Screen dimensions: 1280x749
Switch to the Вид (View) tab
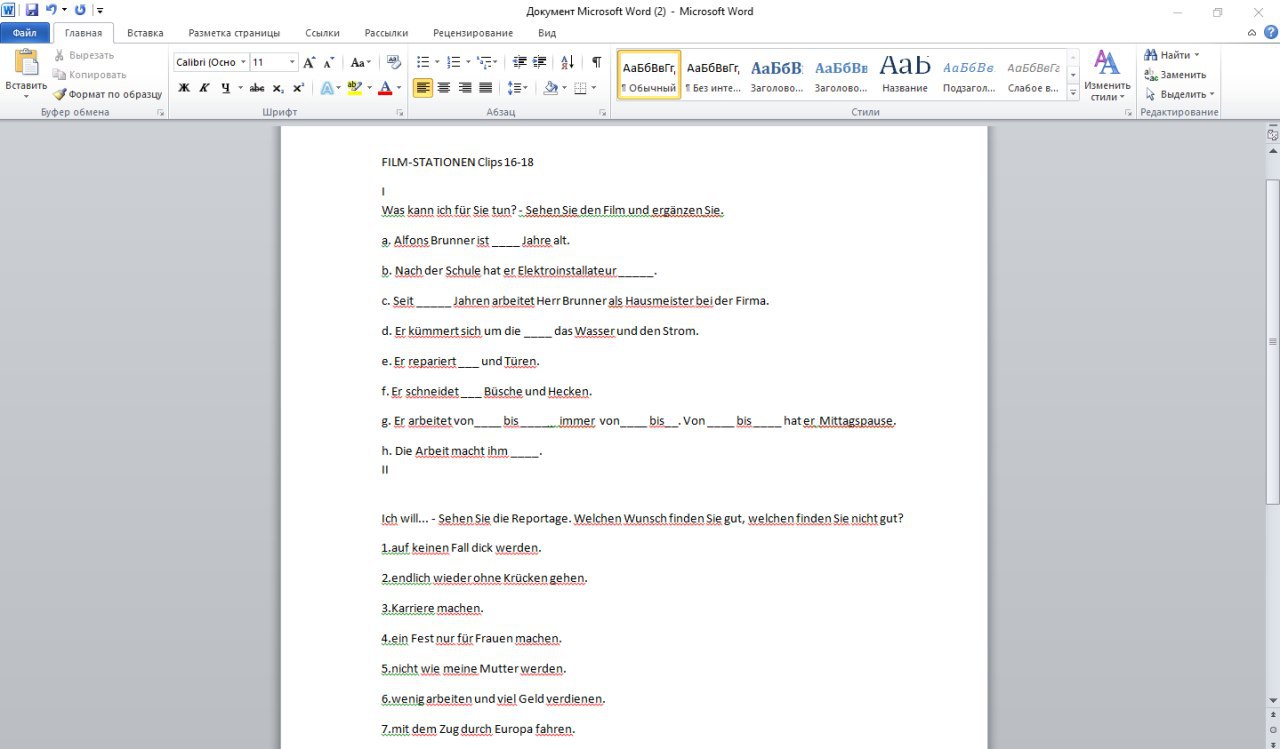[x=547, y=33]
